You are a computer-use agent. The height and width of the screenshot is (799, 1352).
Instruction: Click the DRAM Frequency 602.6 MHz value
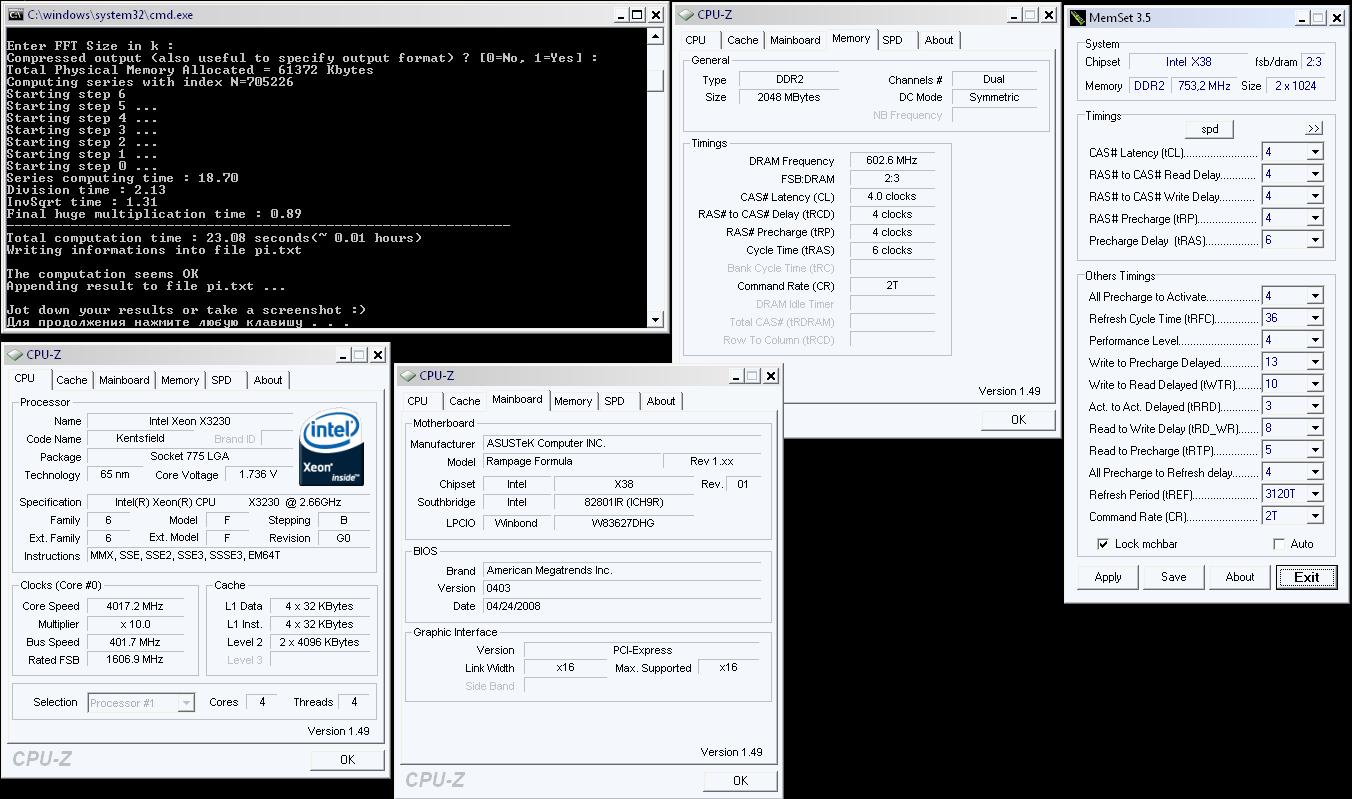tap(892, 160)
